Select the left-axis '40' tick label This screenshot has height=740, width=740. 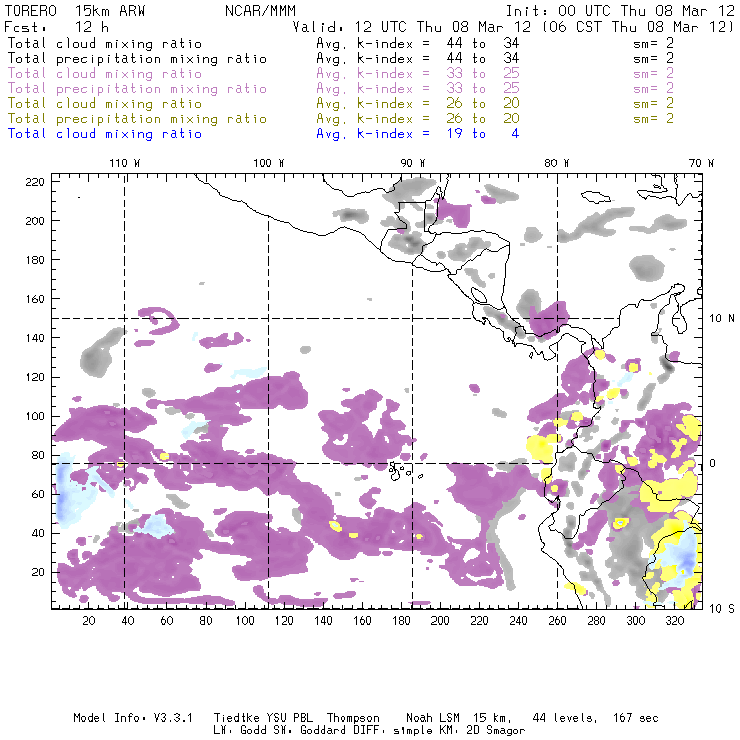[x=39, y=533]
